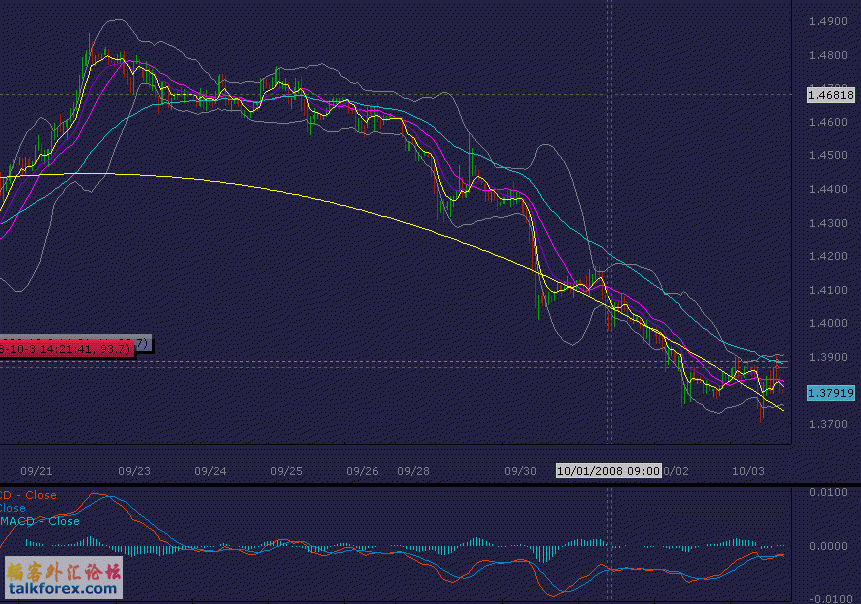Click the 1.4100 price axis label
Image resolution: width=861 pixels, height=604 pixels.
[x=828, y=290]
